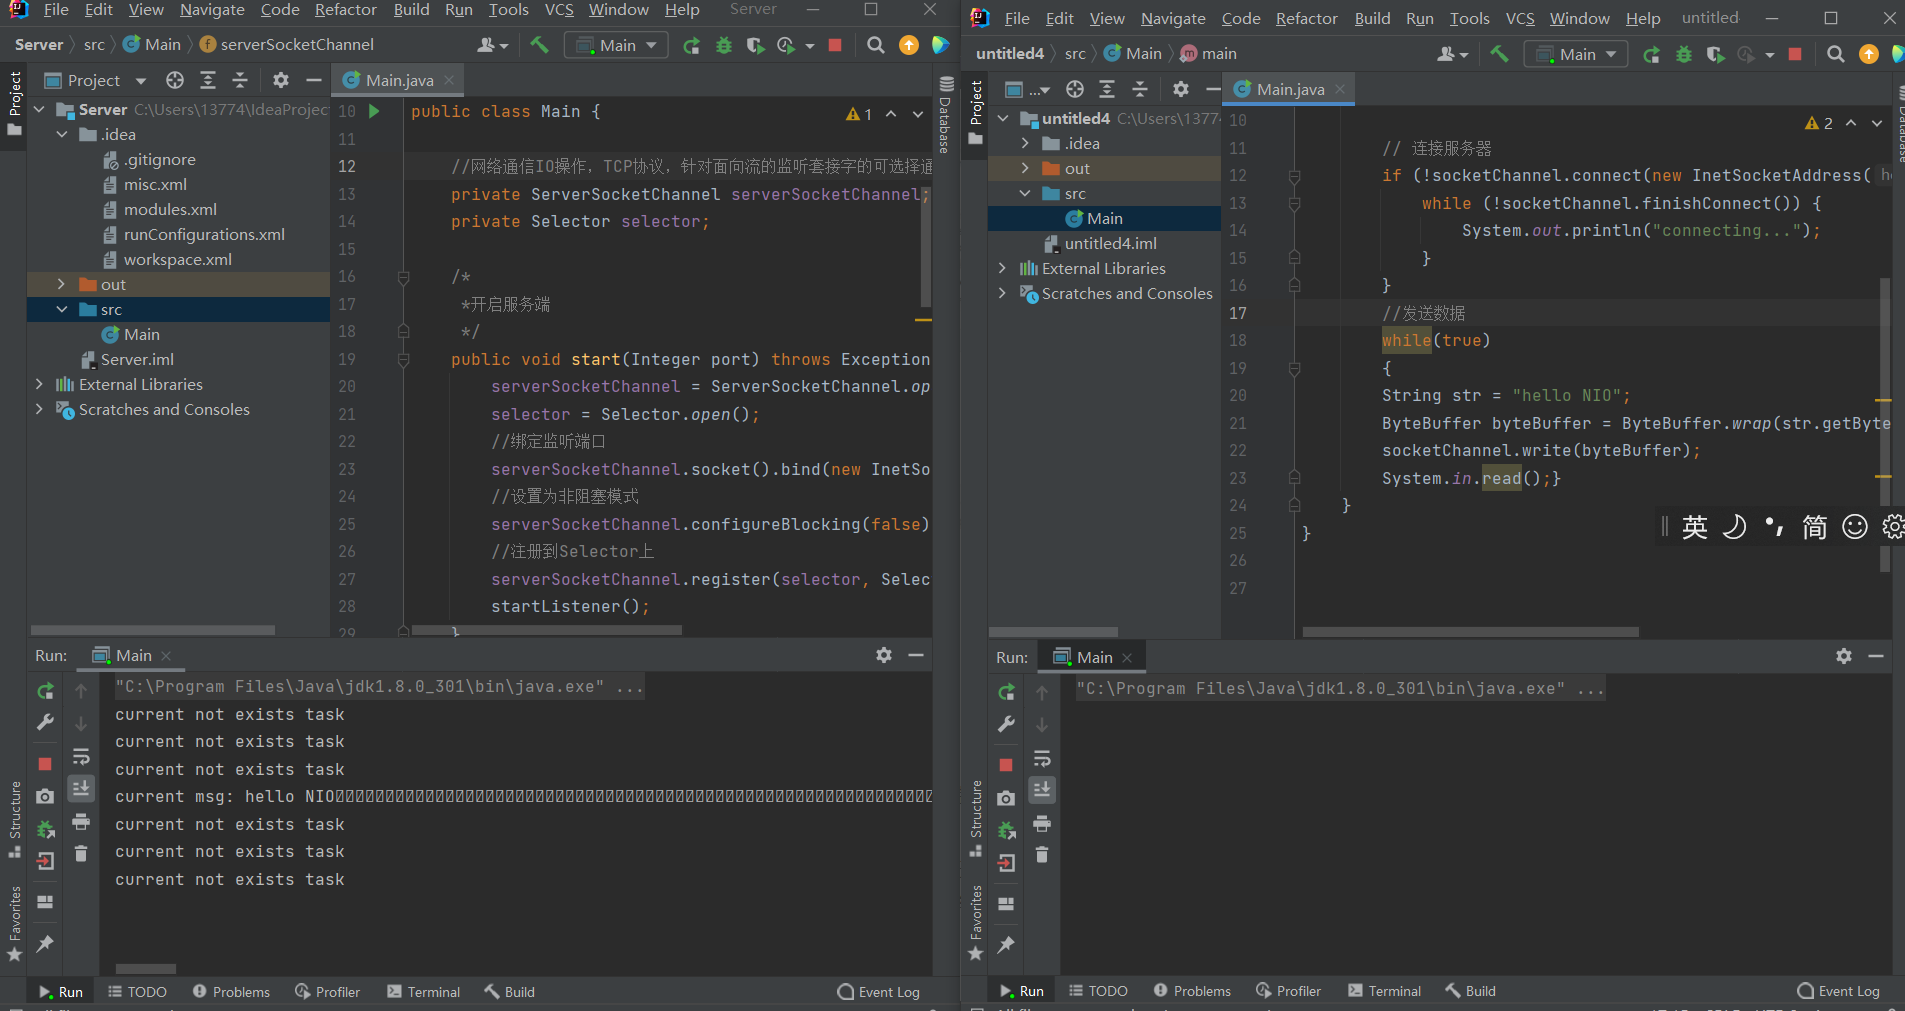Toggle IME punctuation mode
The width and height of the screenshot is (1905, 1011).
(x=1775, y=527)
